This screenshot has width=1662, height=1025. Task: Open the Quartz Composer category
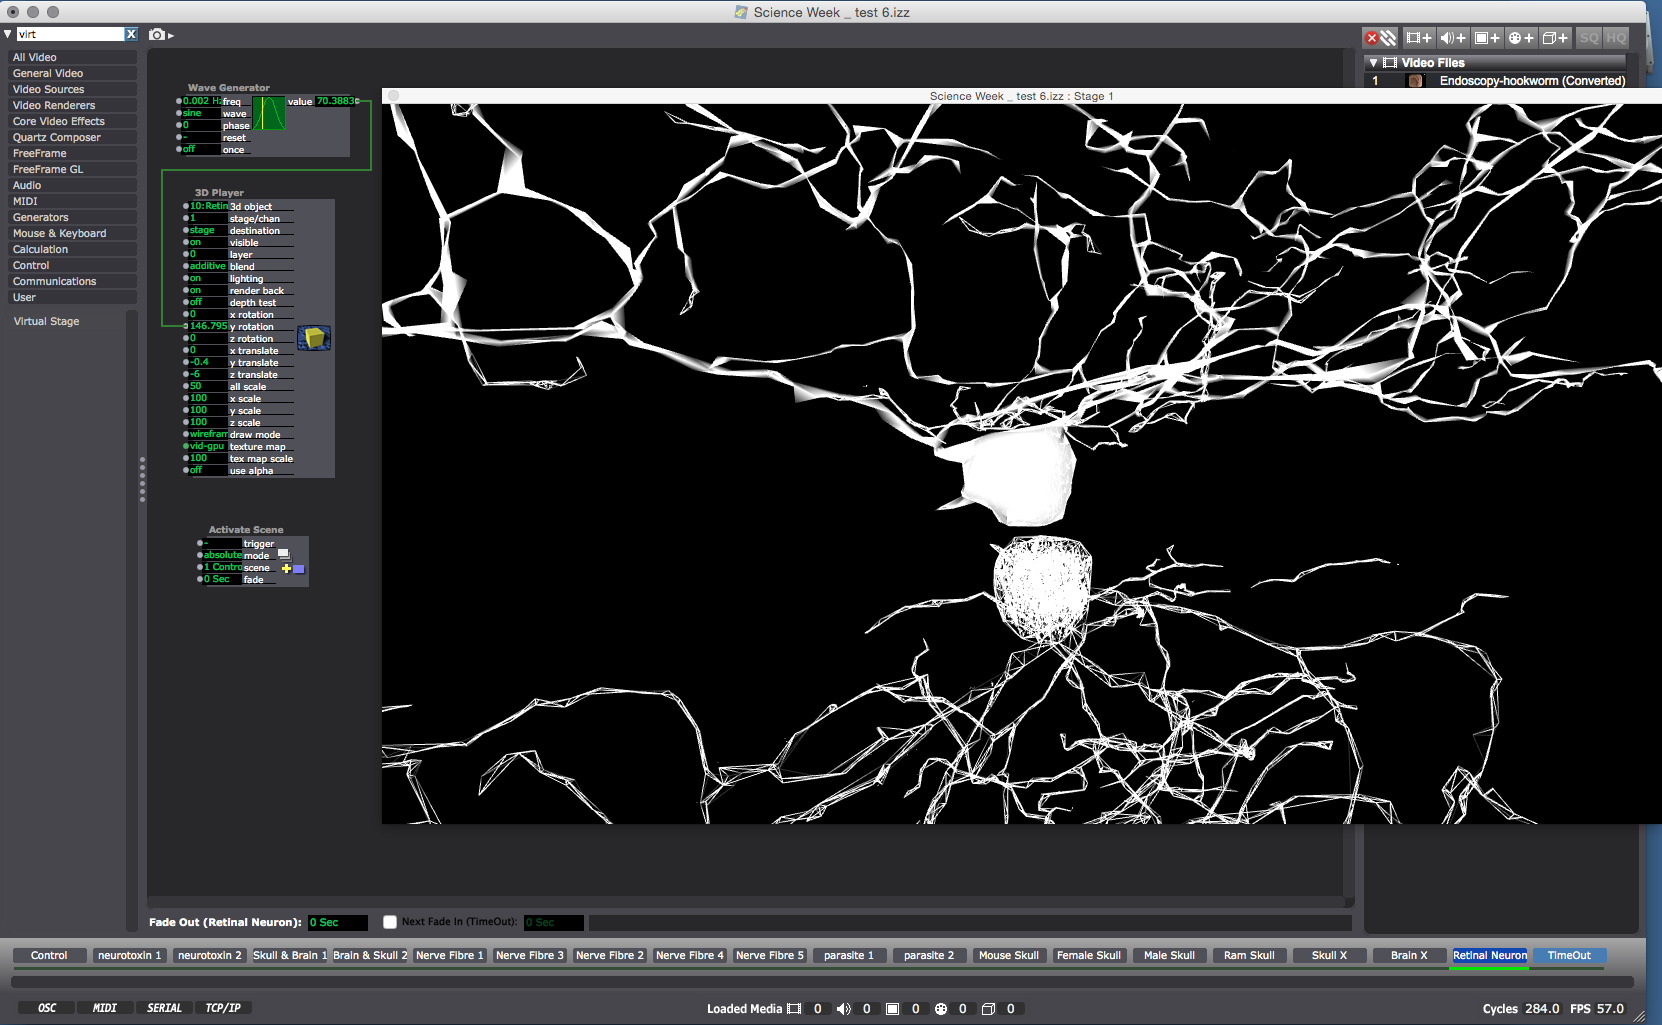(72, 137)
